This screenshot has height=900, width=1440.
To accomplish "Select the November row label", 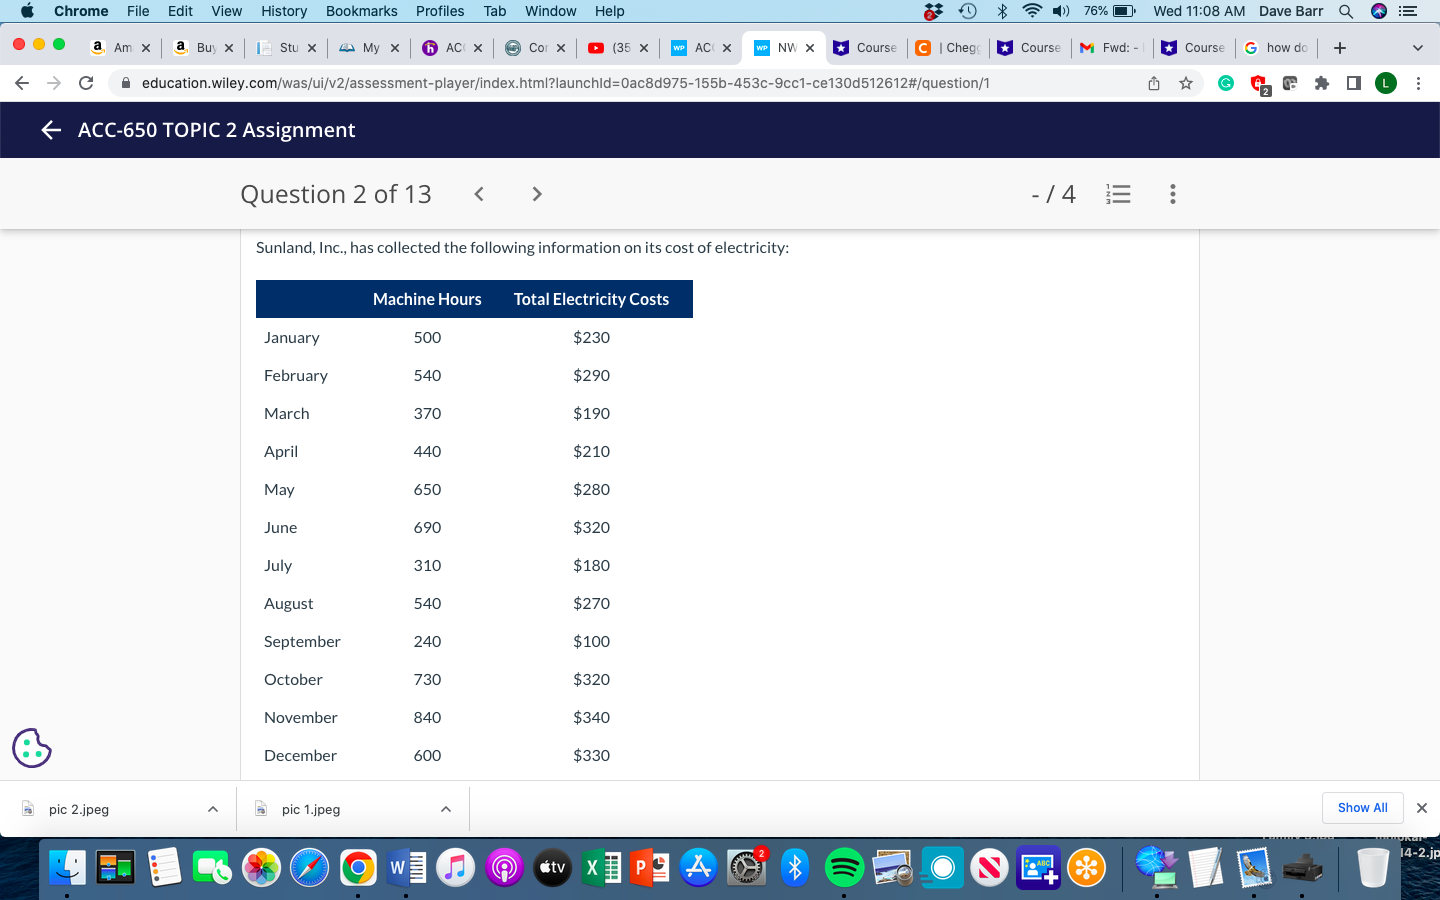I will 301,717.
